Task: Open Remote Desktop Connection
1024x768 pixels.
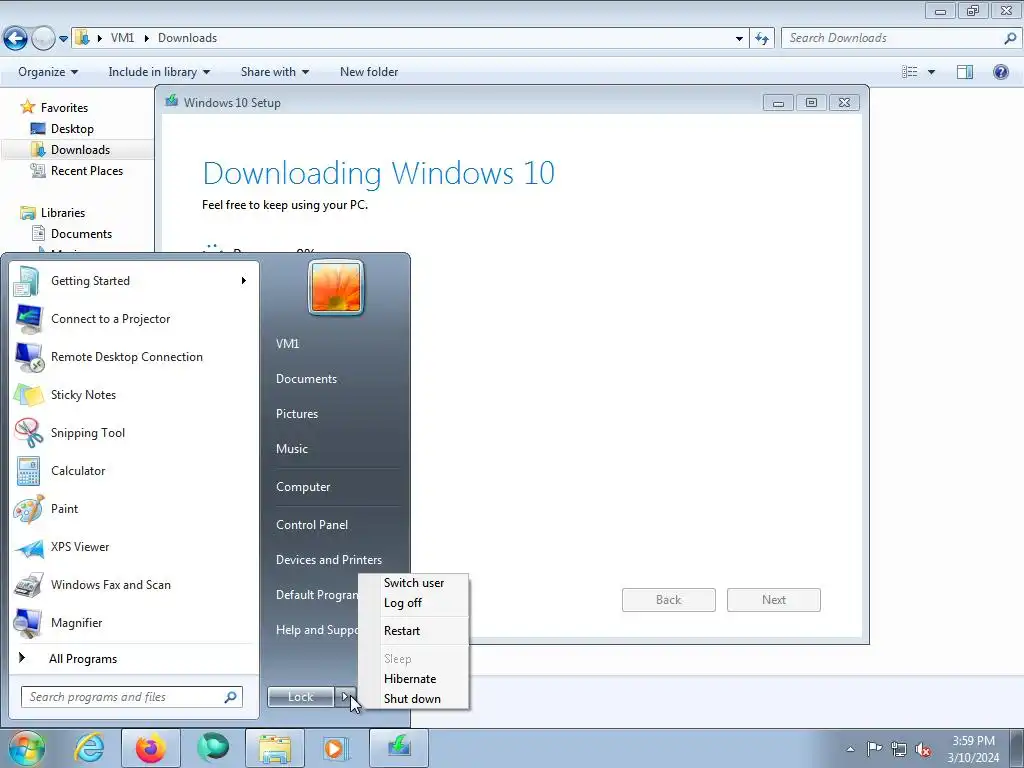Action: click(x=133, y=357)
